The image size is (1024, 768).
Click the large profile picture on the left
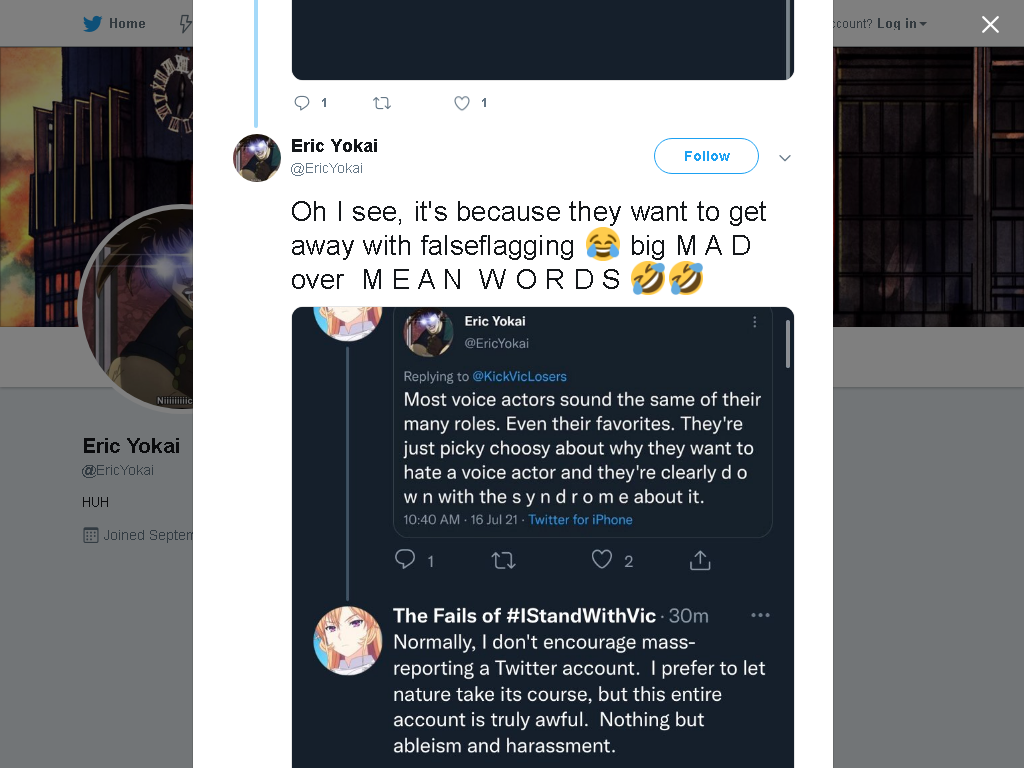tap(136, 308)
